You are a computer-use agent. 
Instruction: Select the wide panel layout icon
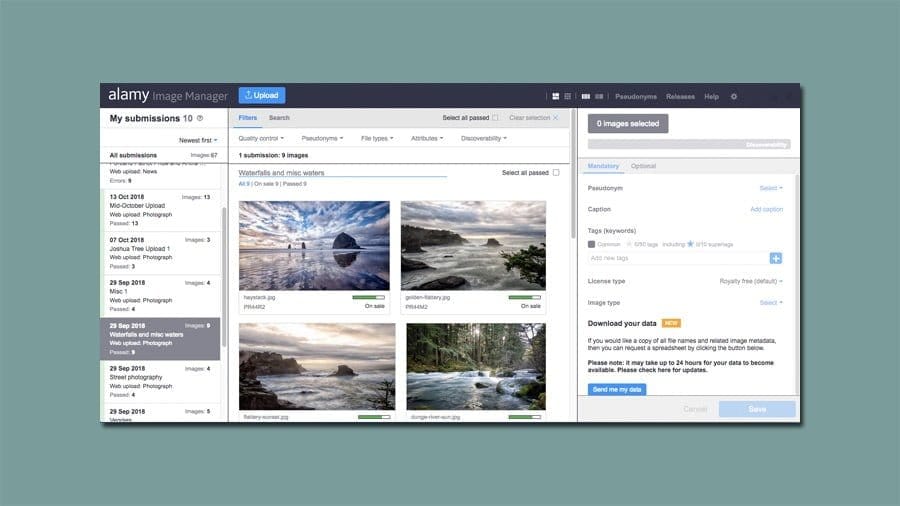tap(586, 96)
